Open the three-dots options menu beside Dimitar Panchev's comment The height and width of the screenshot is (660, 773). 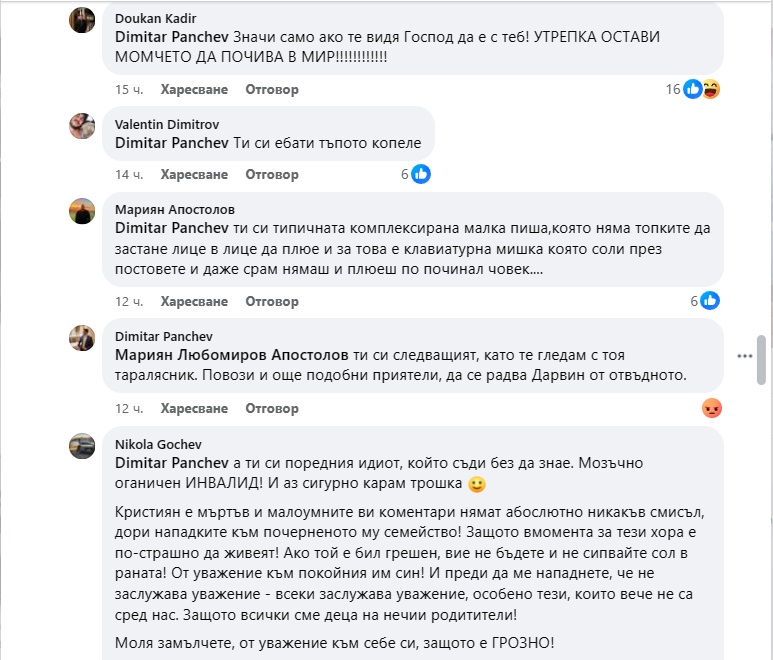tap(743, 354)
